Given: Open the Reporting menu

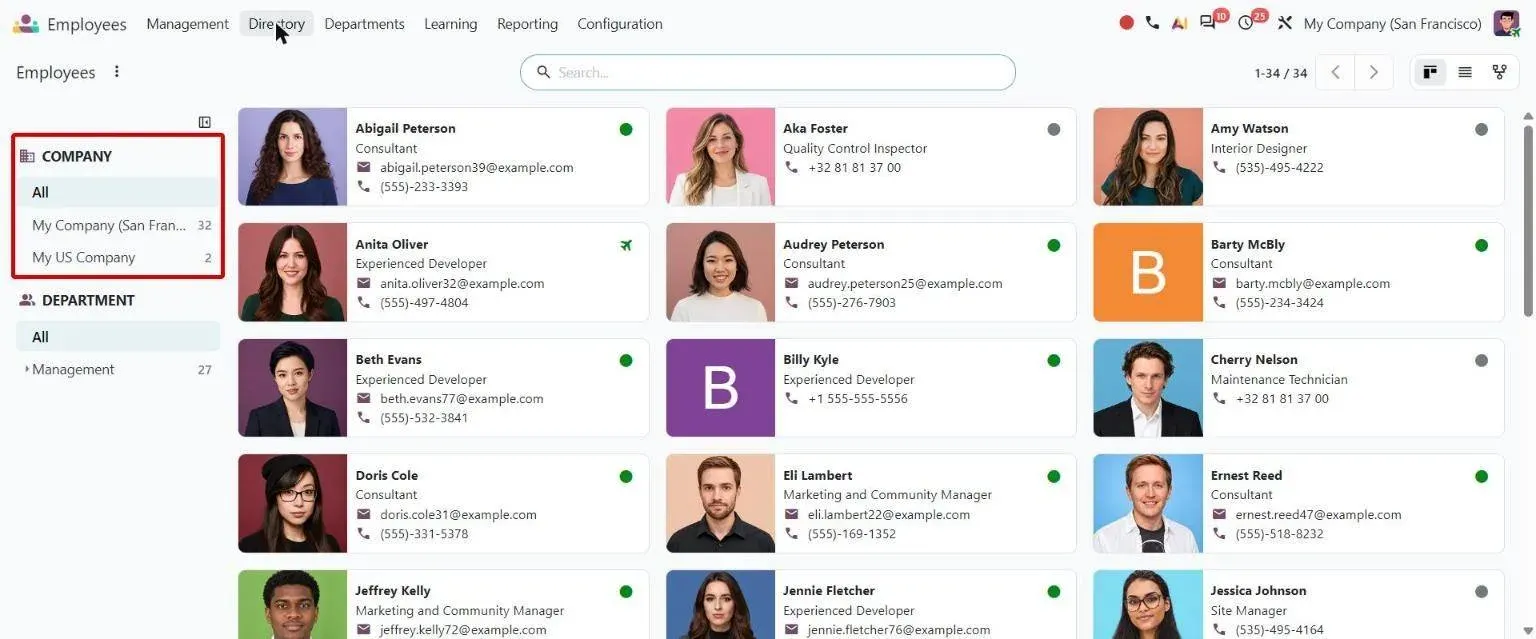Looking at the screenshot, I should click(x=527, y=24).
